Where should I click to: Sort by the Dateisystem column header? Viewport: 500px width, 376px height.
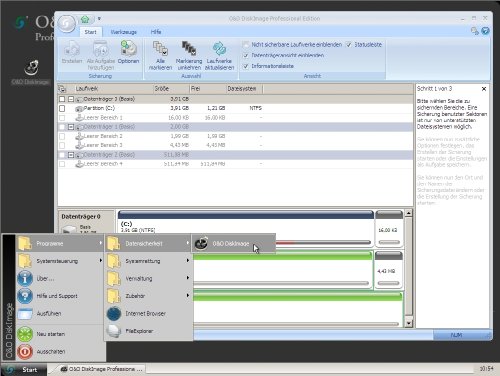(244, 89)
